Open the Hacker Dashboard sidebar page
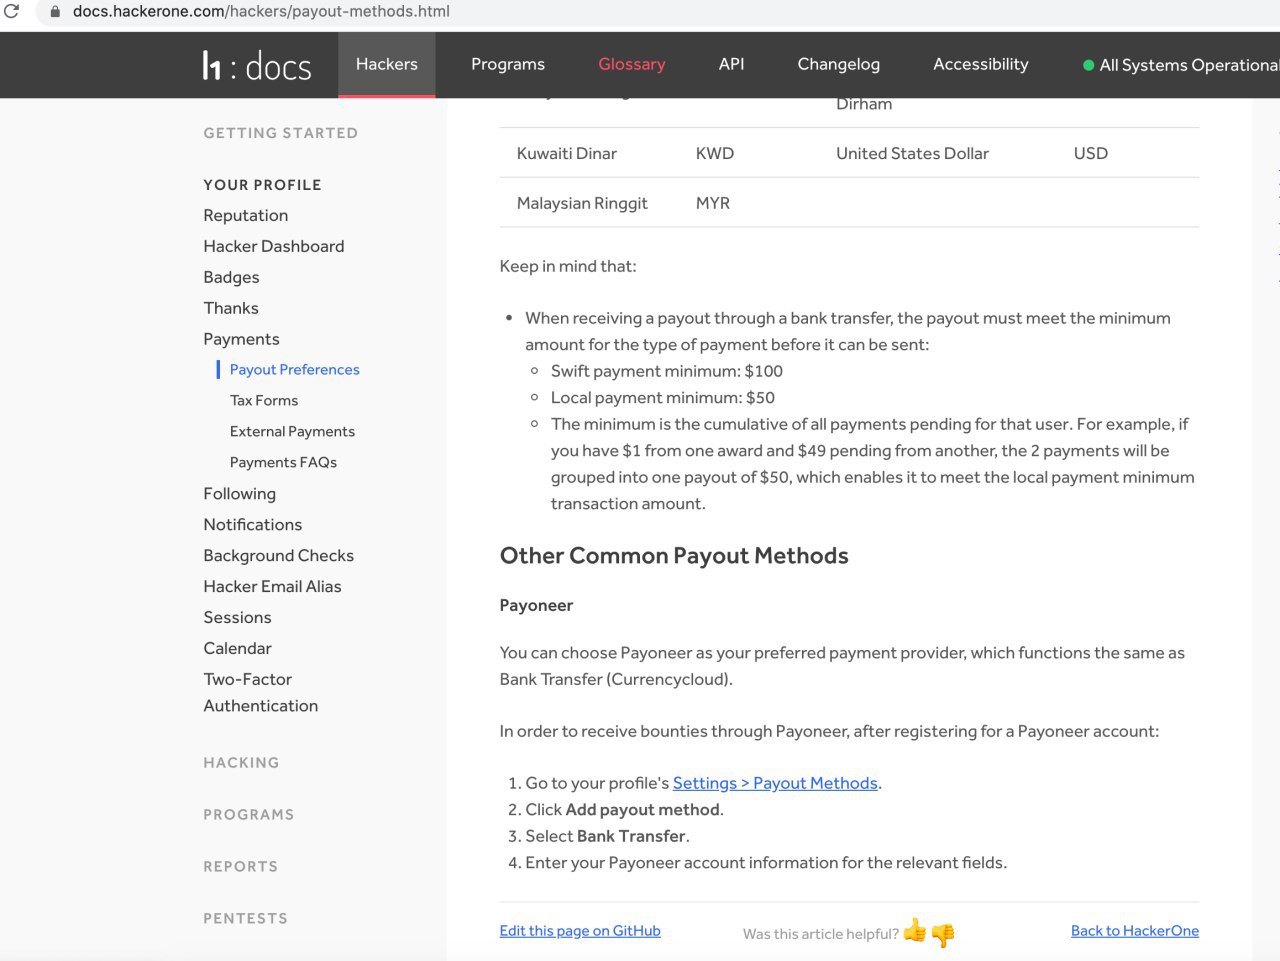This screenshot has width=1280, height=961. pyautogui.click(x=274, y=246)
